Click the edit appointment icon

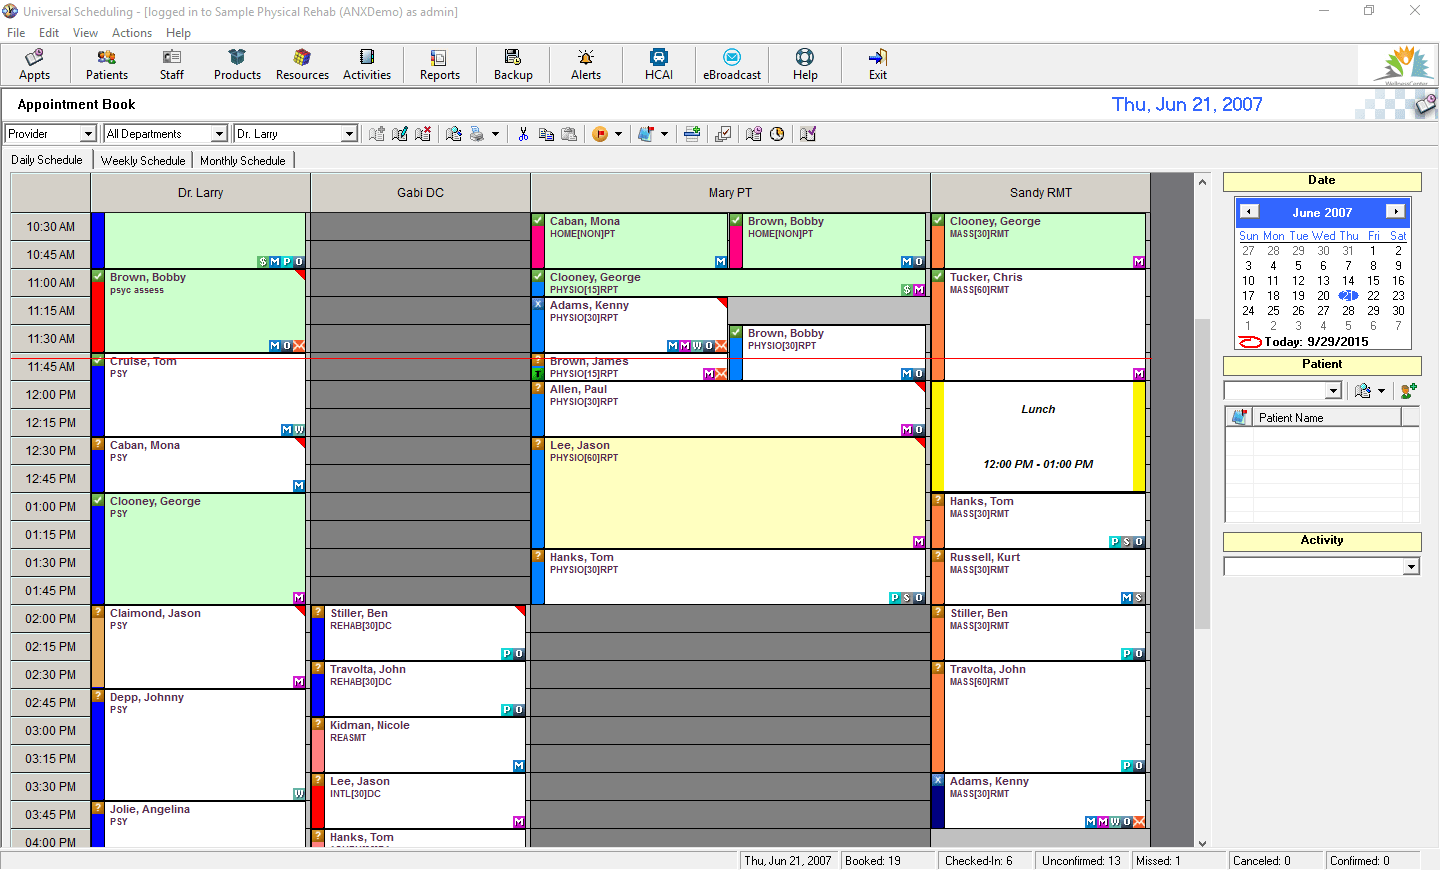(x=400, y=134)
